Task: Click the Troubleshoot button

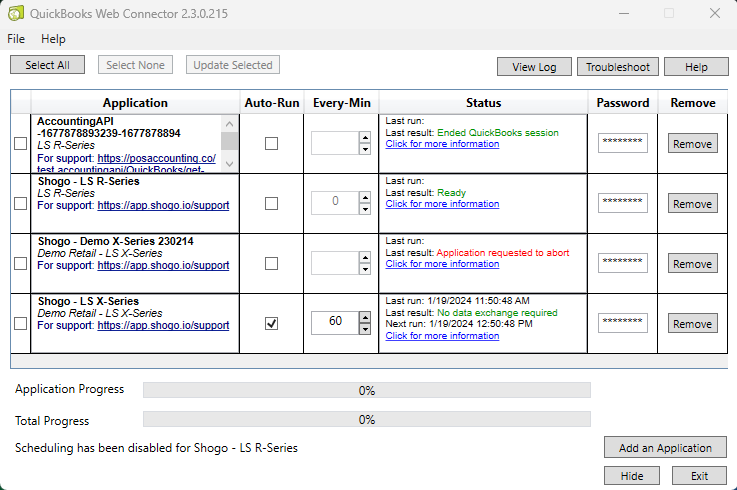Action: (x=618, y=67)
